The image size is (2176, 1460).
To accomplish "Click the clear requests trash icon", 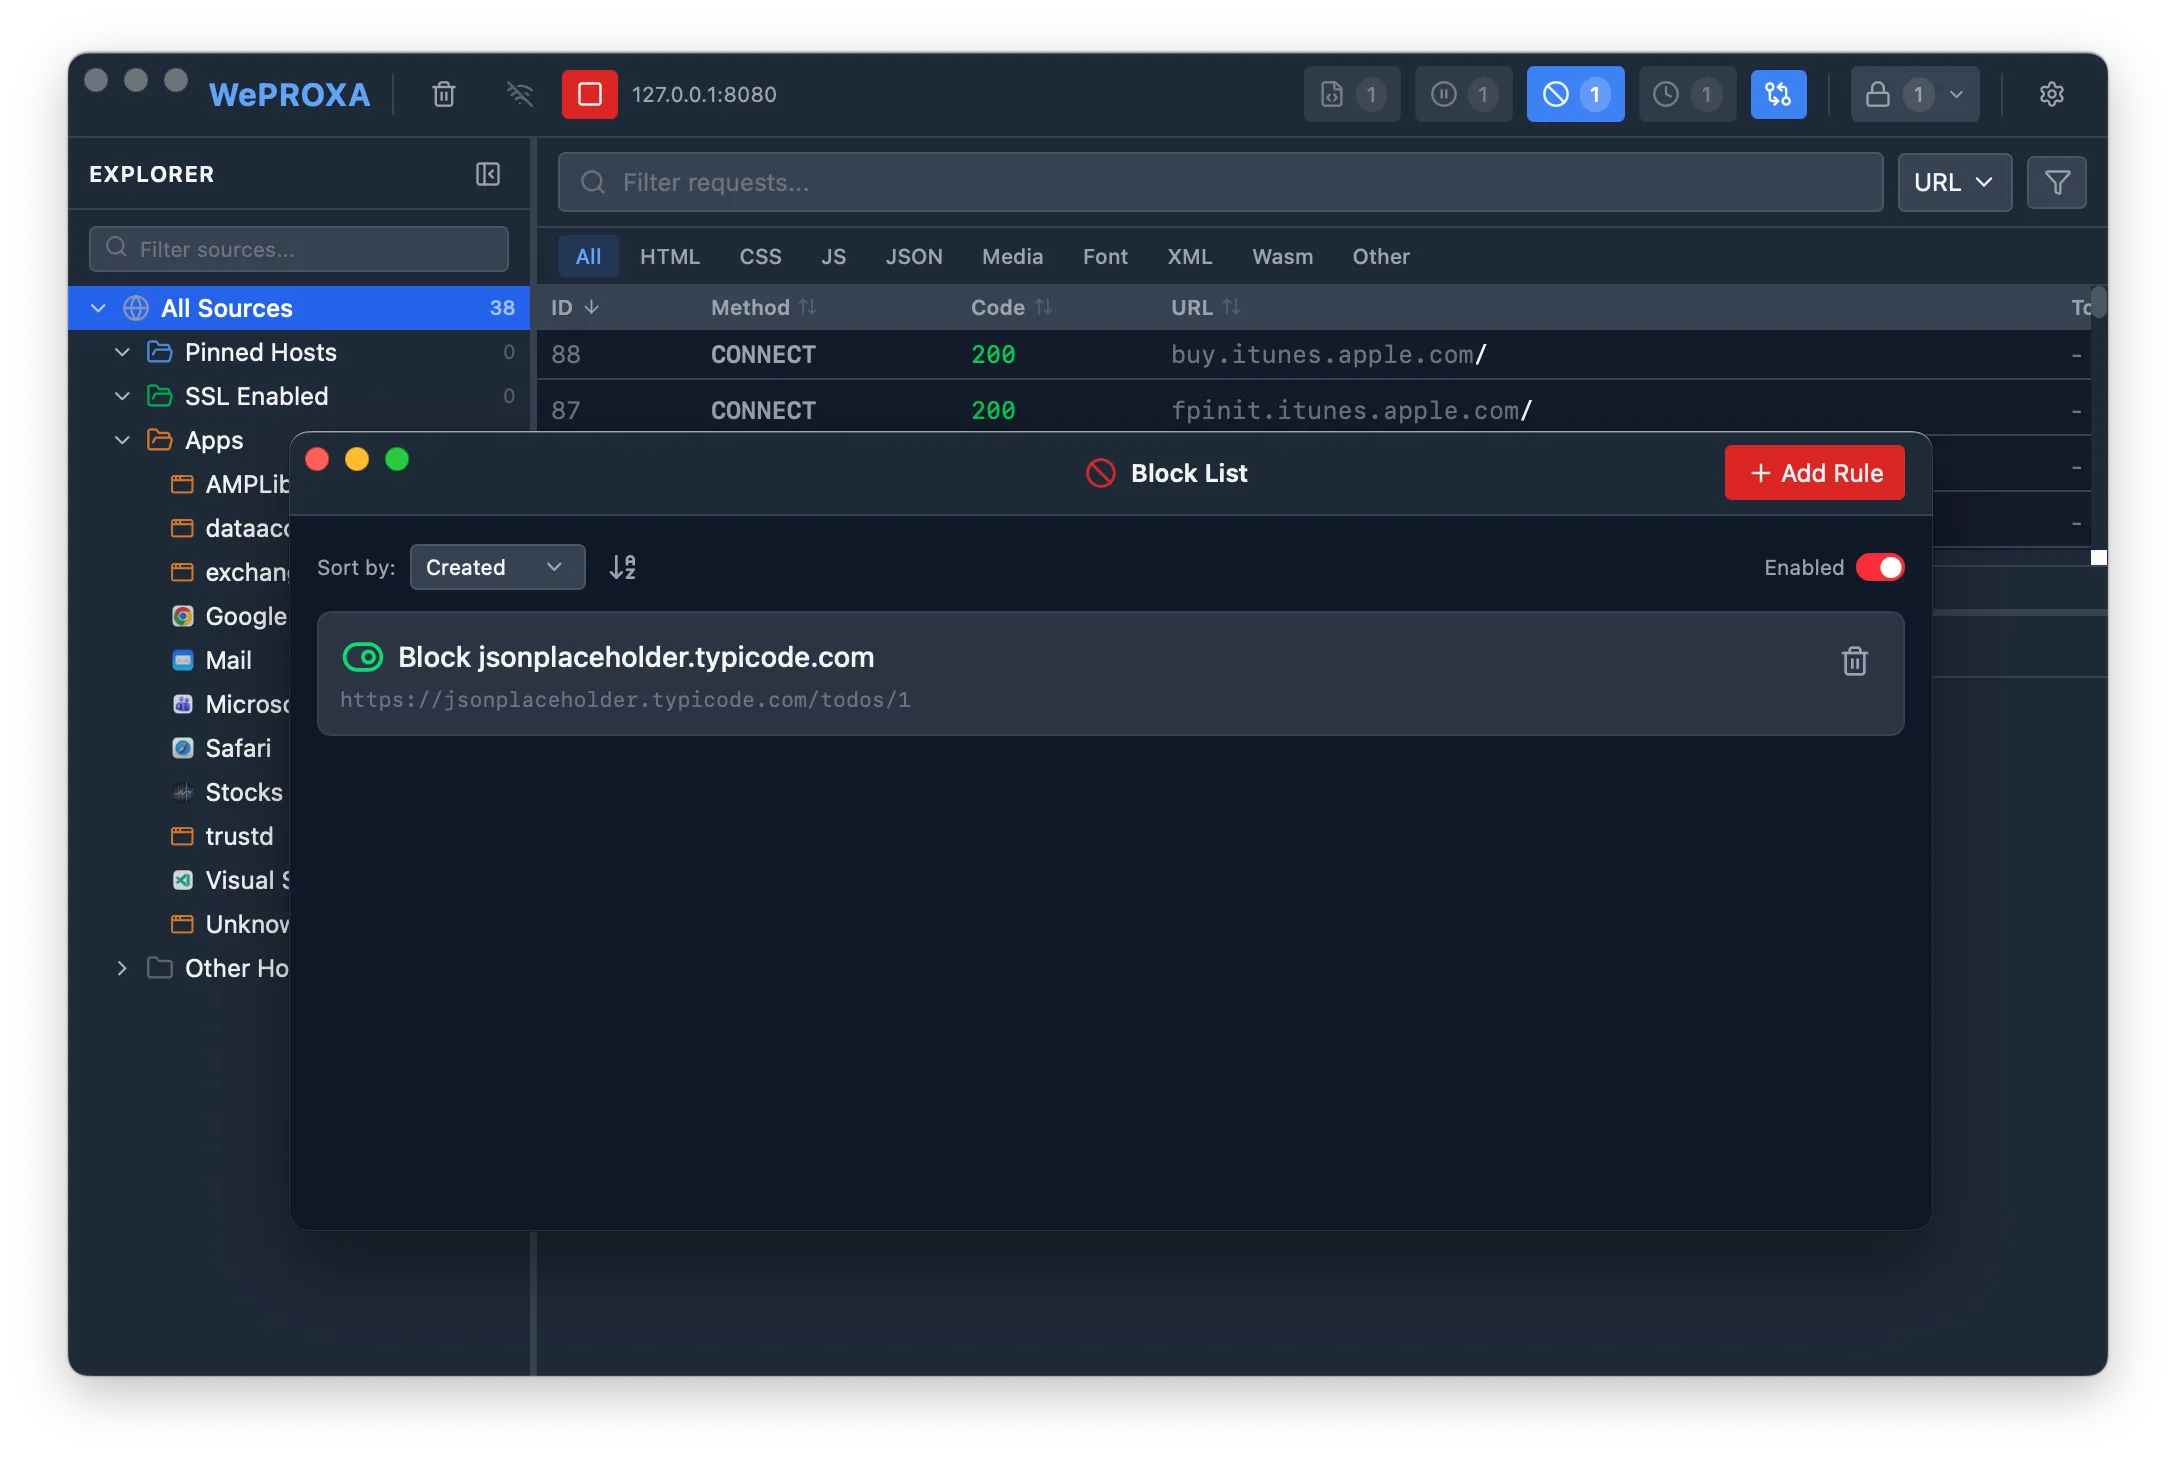I will pyautogui.click(x=444, y=94).
